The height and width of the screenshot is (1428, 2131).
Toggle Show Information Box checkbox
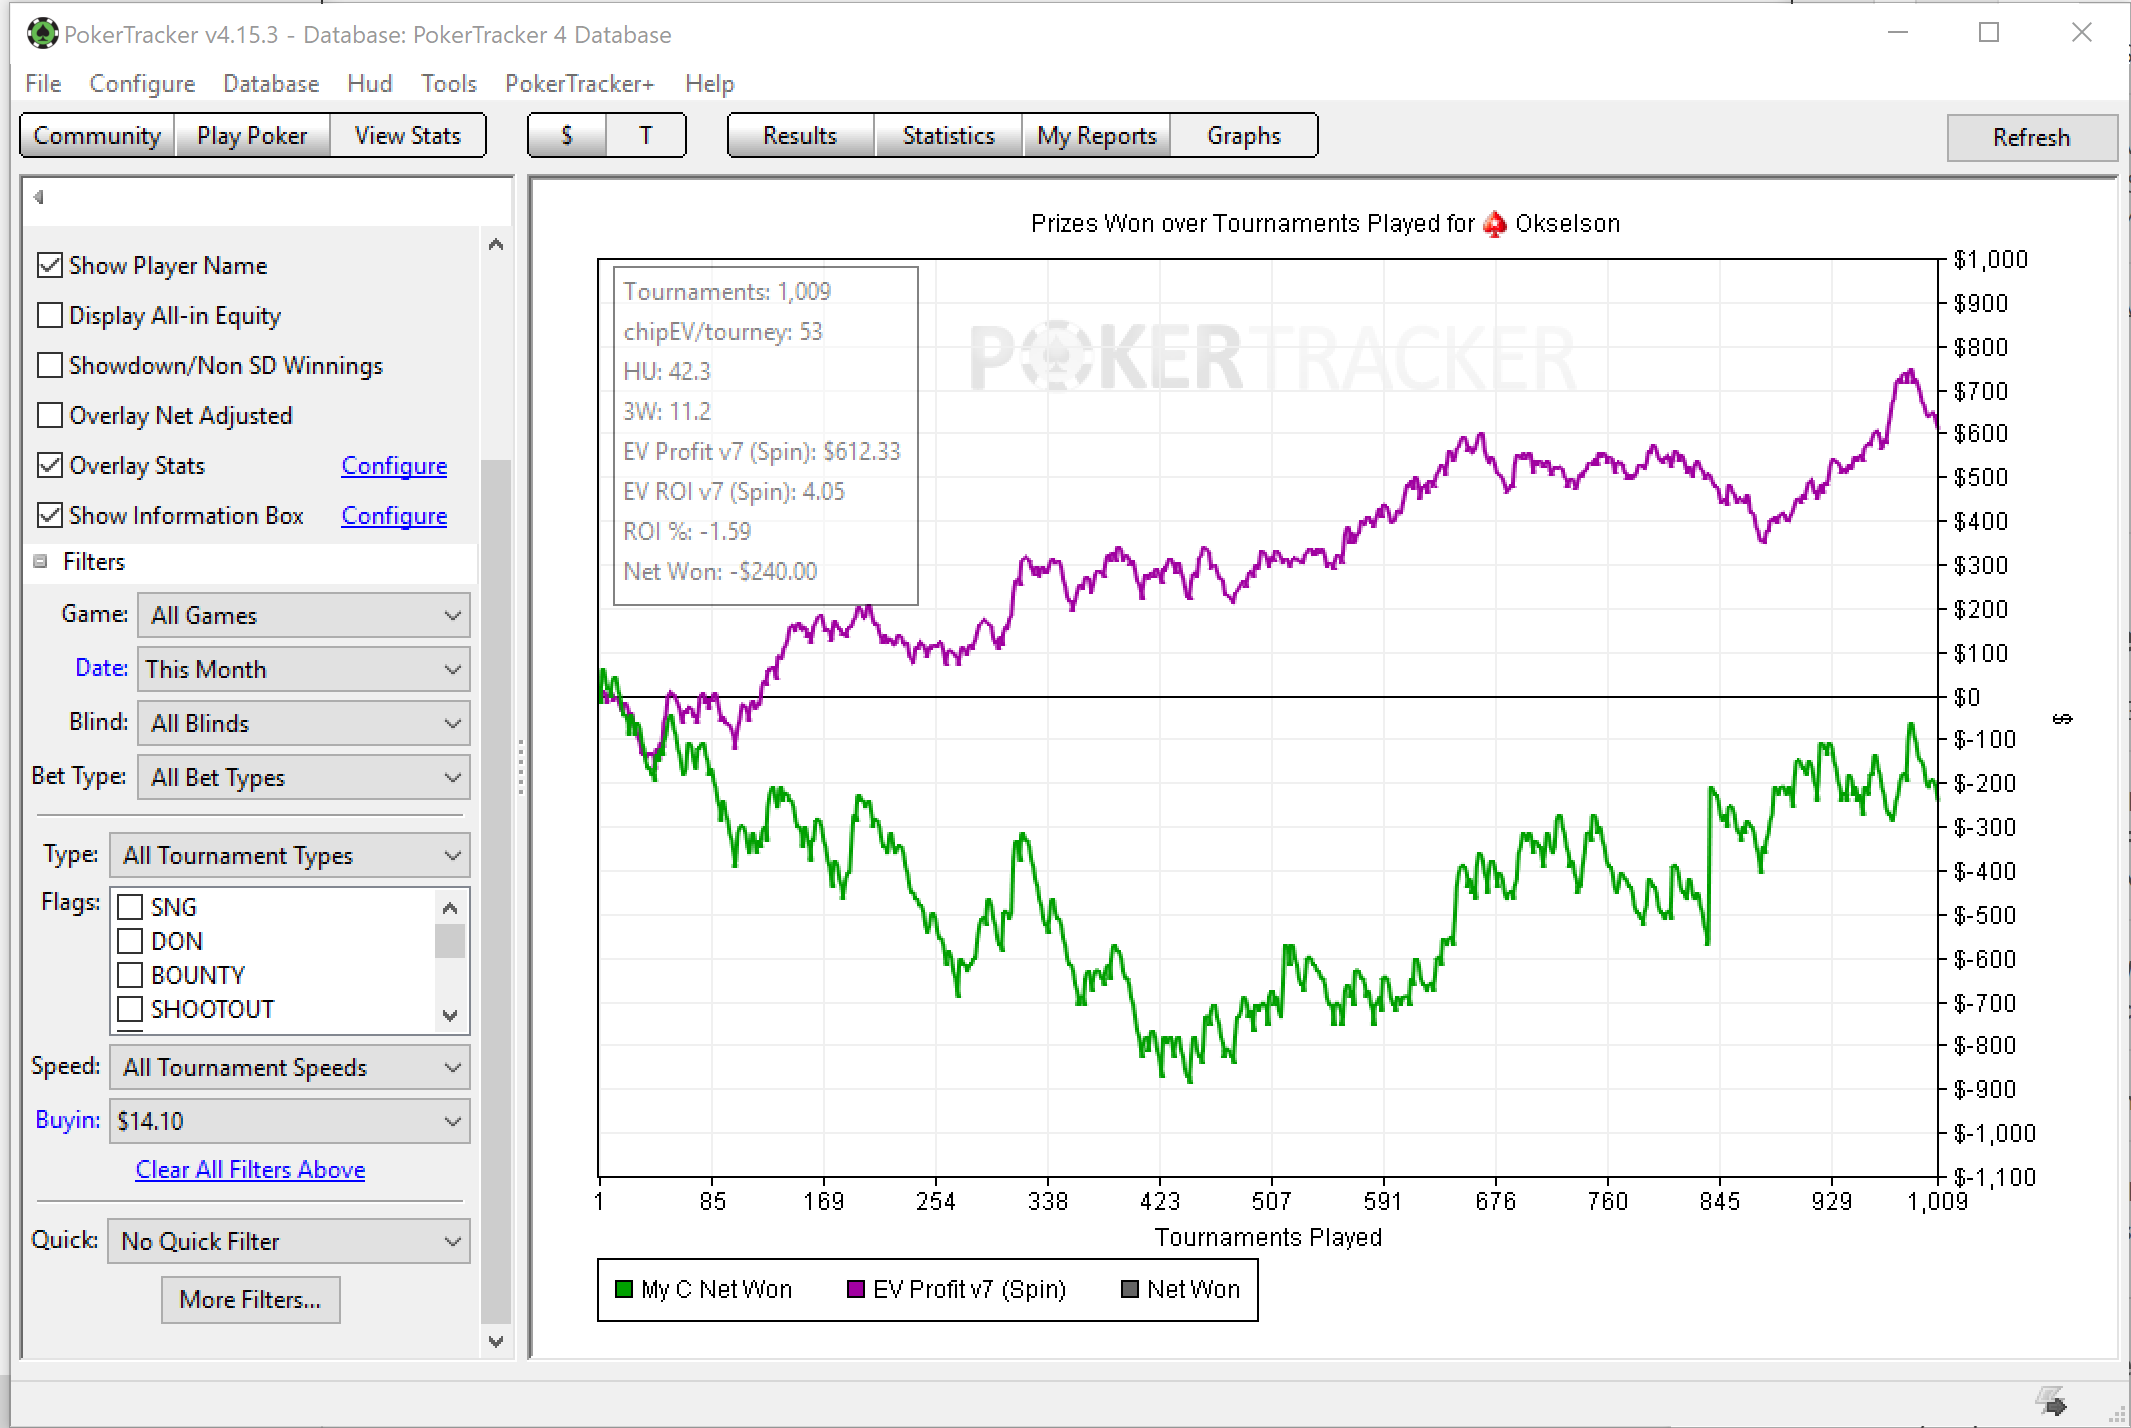pyautogui.click(x=50, y=515)
